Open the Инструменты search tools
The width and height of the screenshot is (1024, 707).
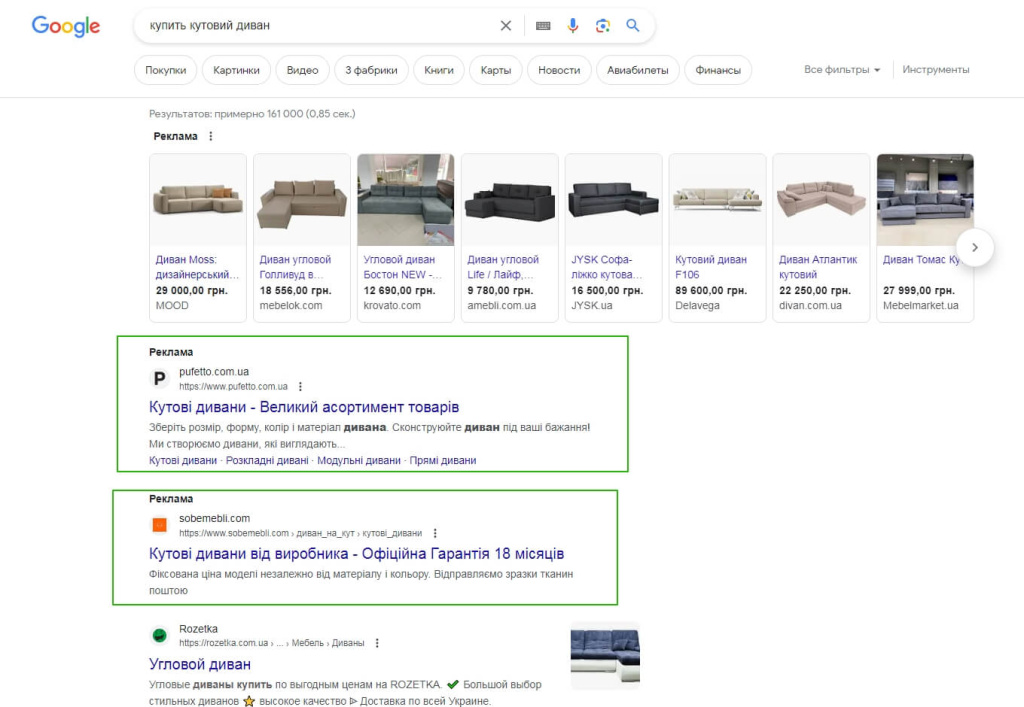point(936,69)
